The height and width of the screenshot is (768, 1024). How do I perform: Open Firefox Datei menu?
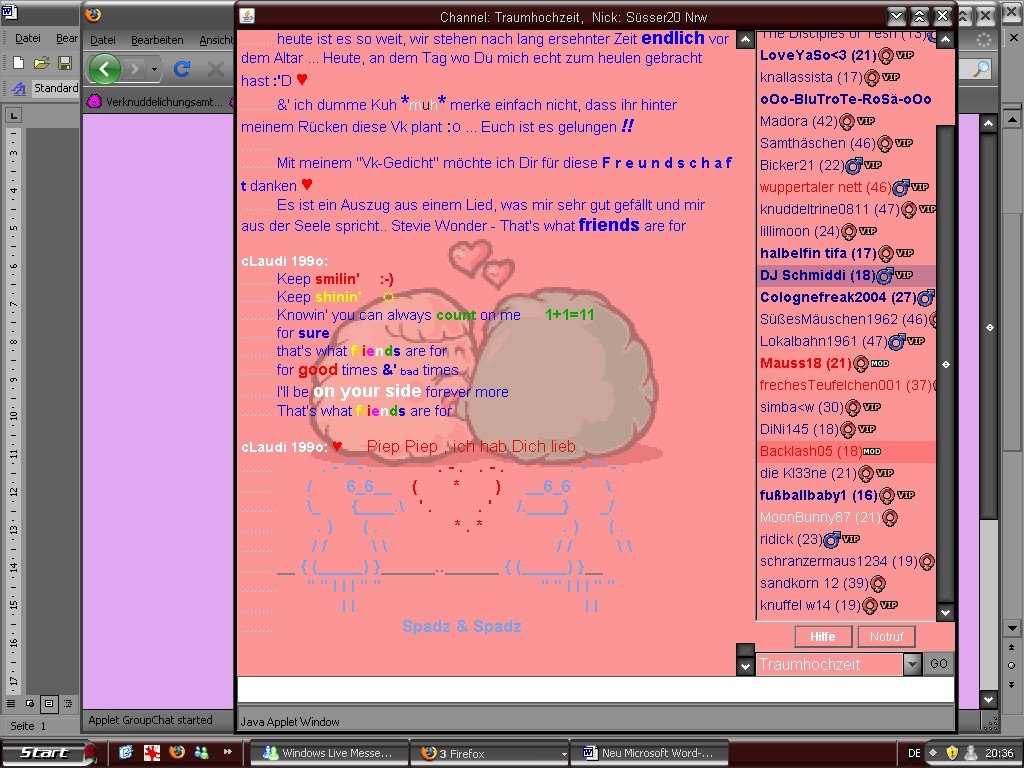click(x=103, y=40)
